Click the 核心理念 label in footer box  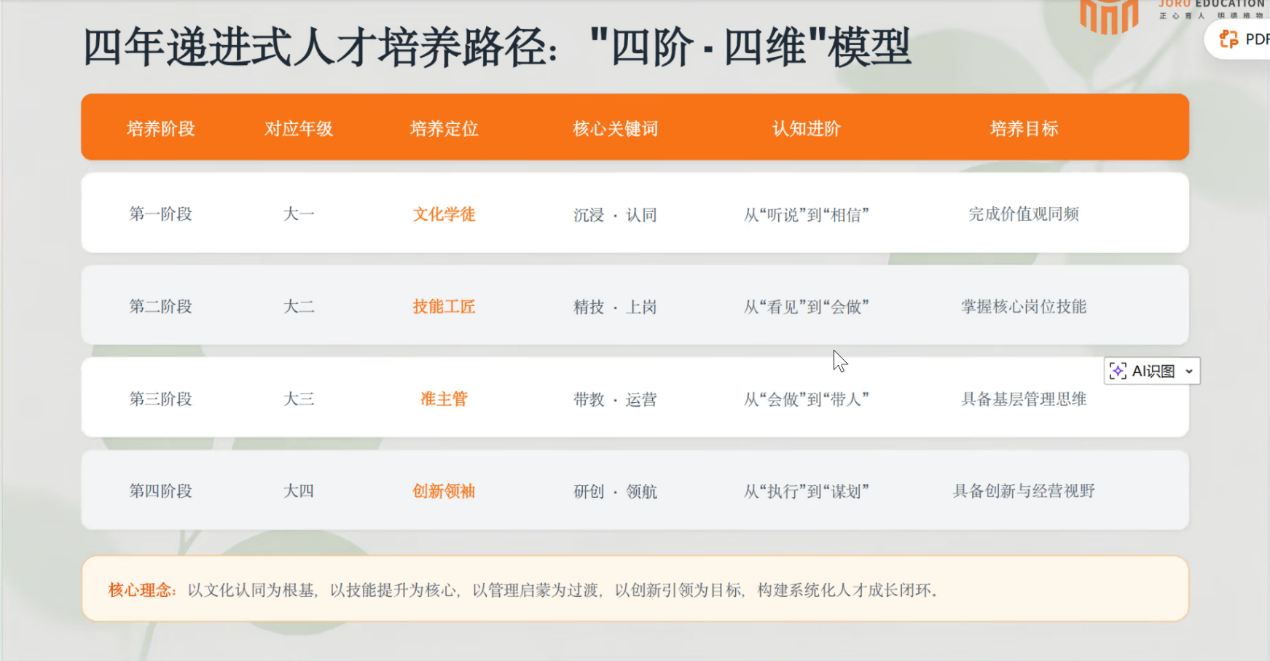144,590
